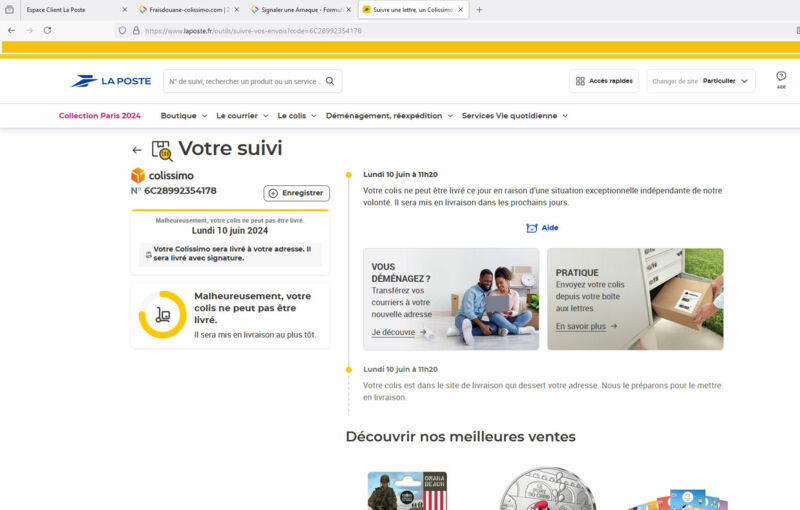Click the En savoir plus link
800x510 pixels.
(586, 326)
